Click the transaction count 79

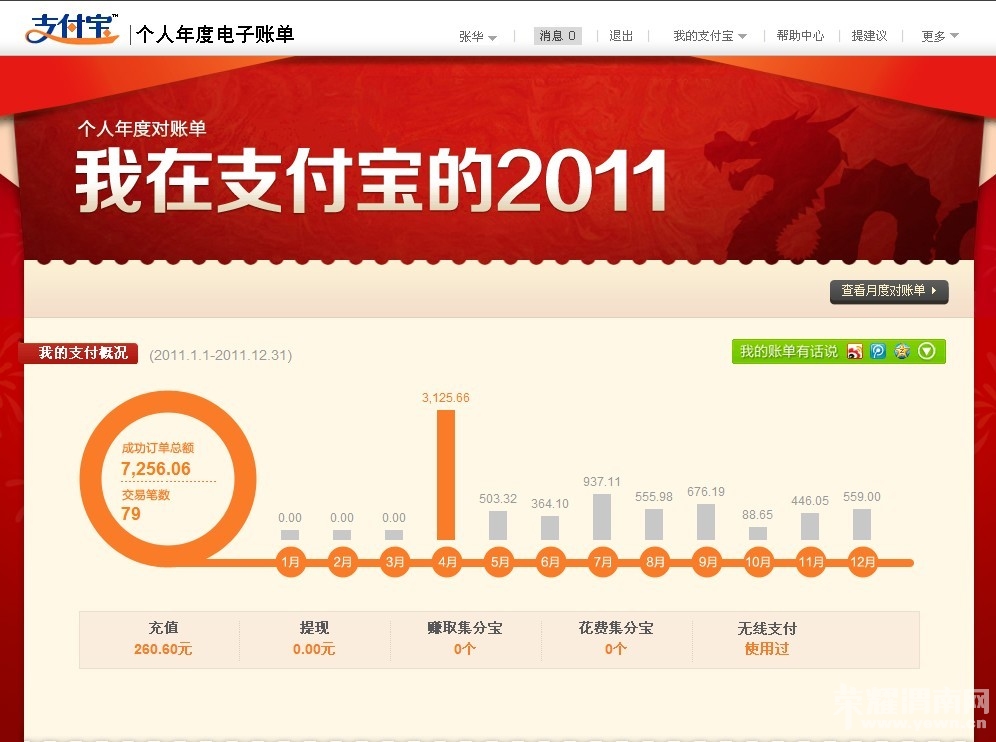pyautogui.click(x=131, y=513)
